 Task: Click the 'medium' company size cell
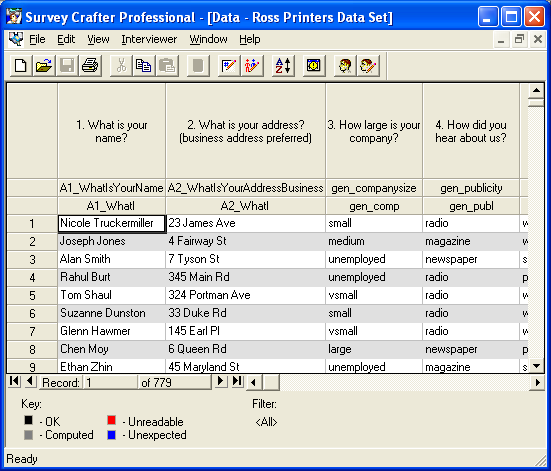(374, 241)
